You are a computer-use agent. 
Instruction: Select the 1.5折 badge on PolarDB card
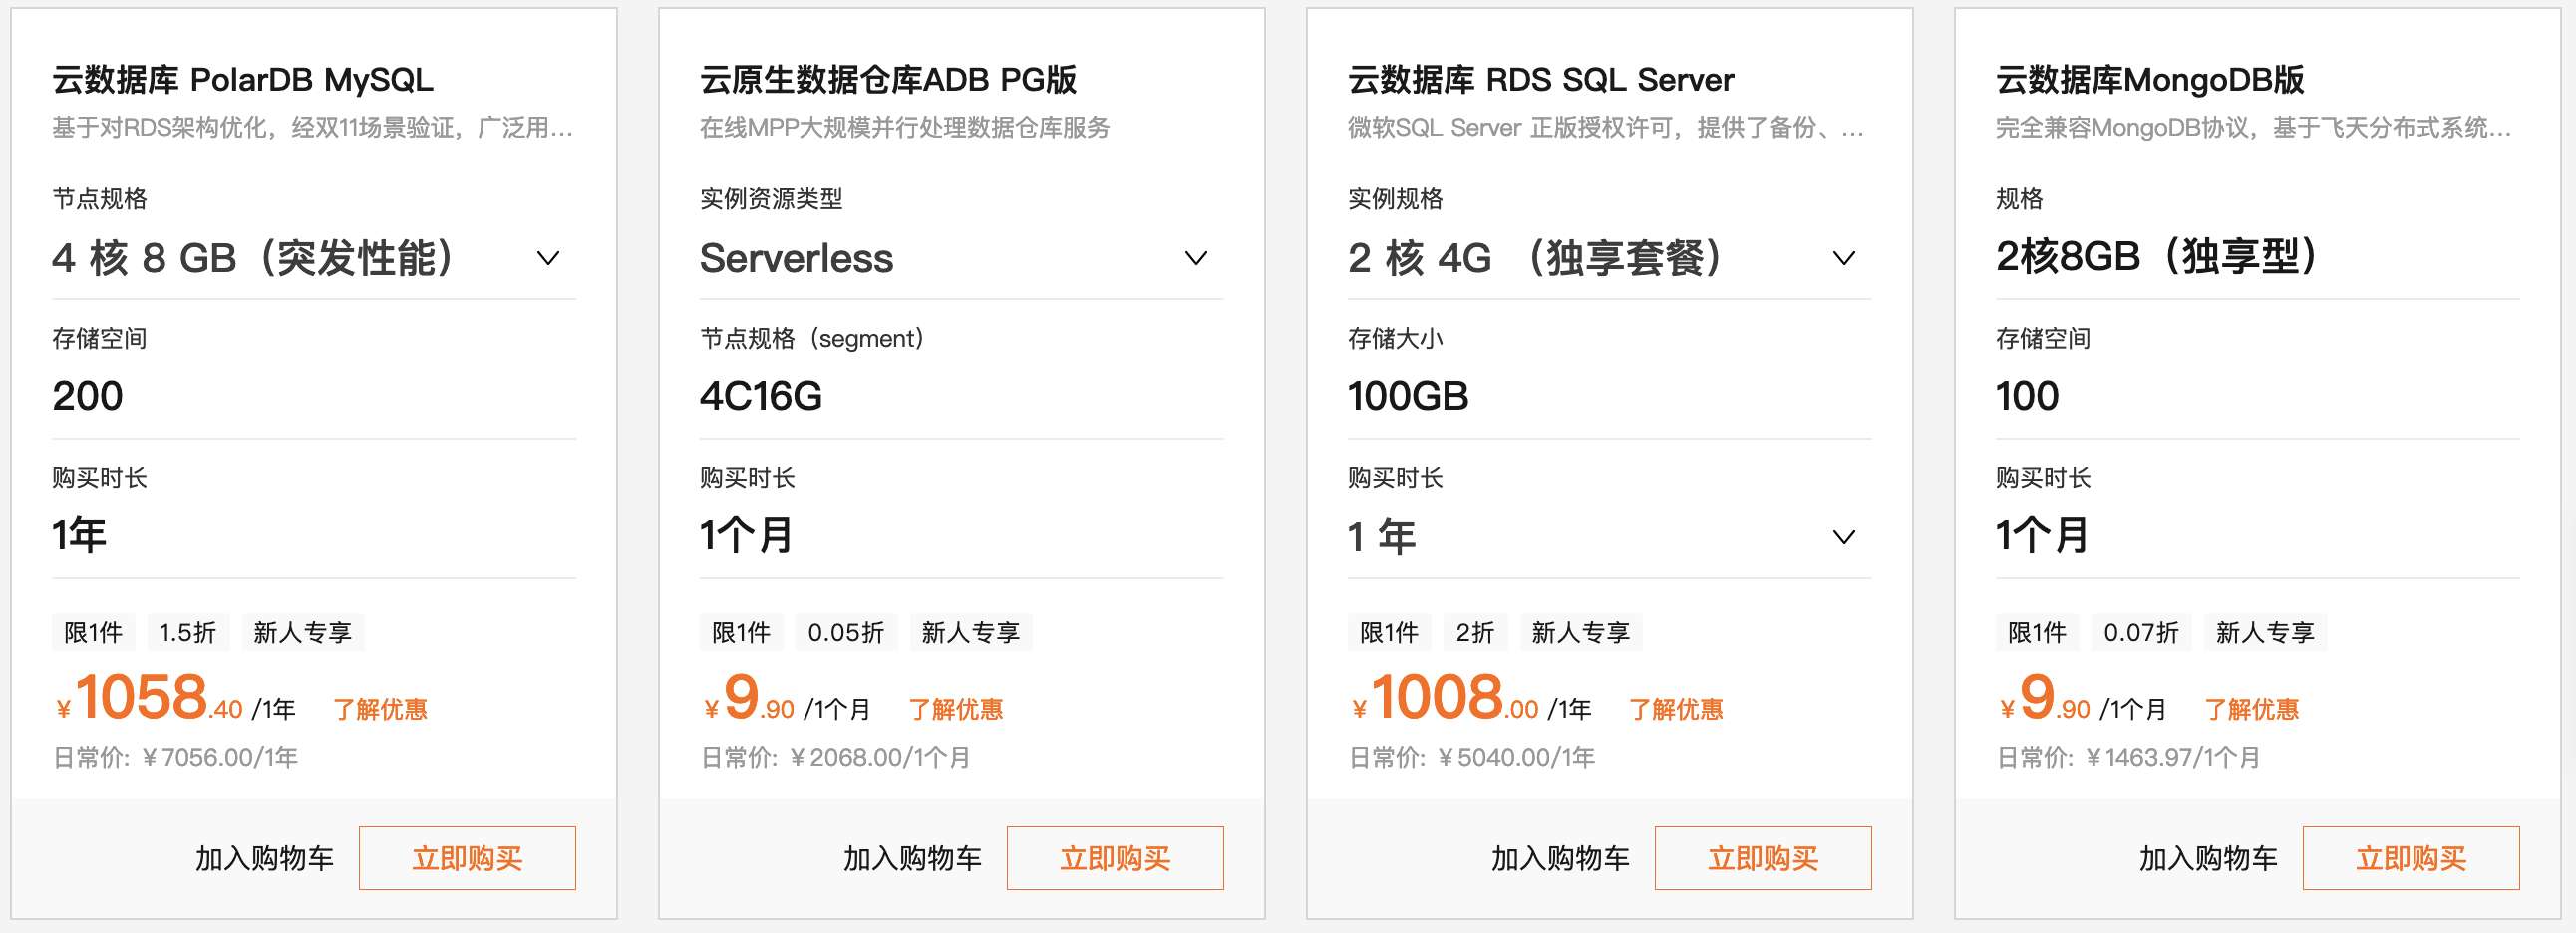point(188,631)
